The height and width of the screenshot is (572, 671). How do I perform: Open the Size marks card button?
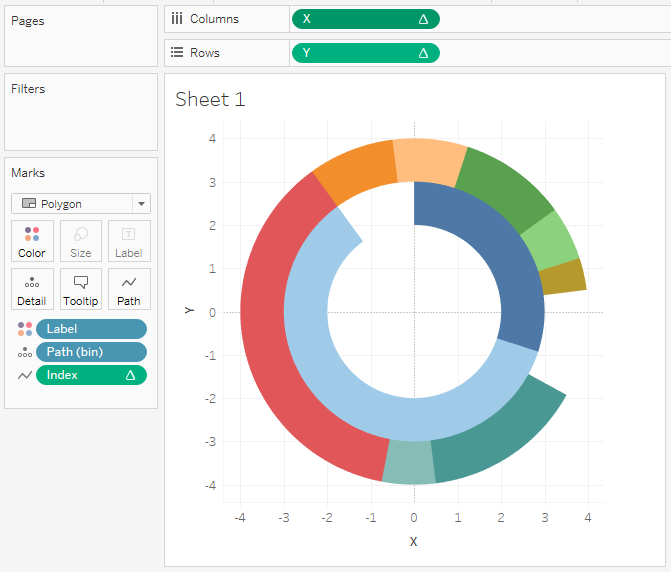tap(80, 241)
